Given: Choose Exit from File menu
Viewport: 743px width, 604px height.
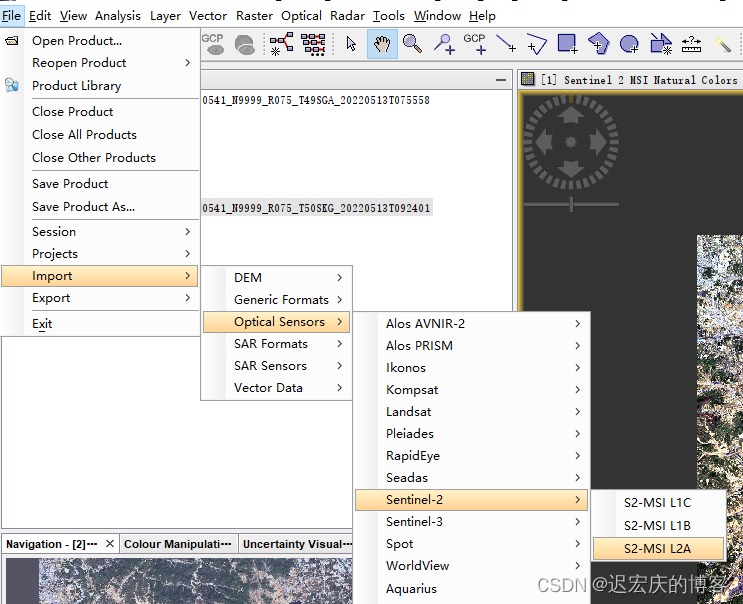Looking at the screenshot, I should click(100, 324).
